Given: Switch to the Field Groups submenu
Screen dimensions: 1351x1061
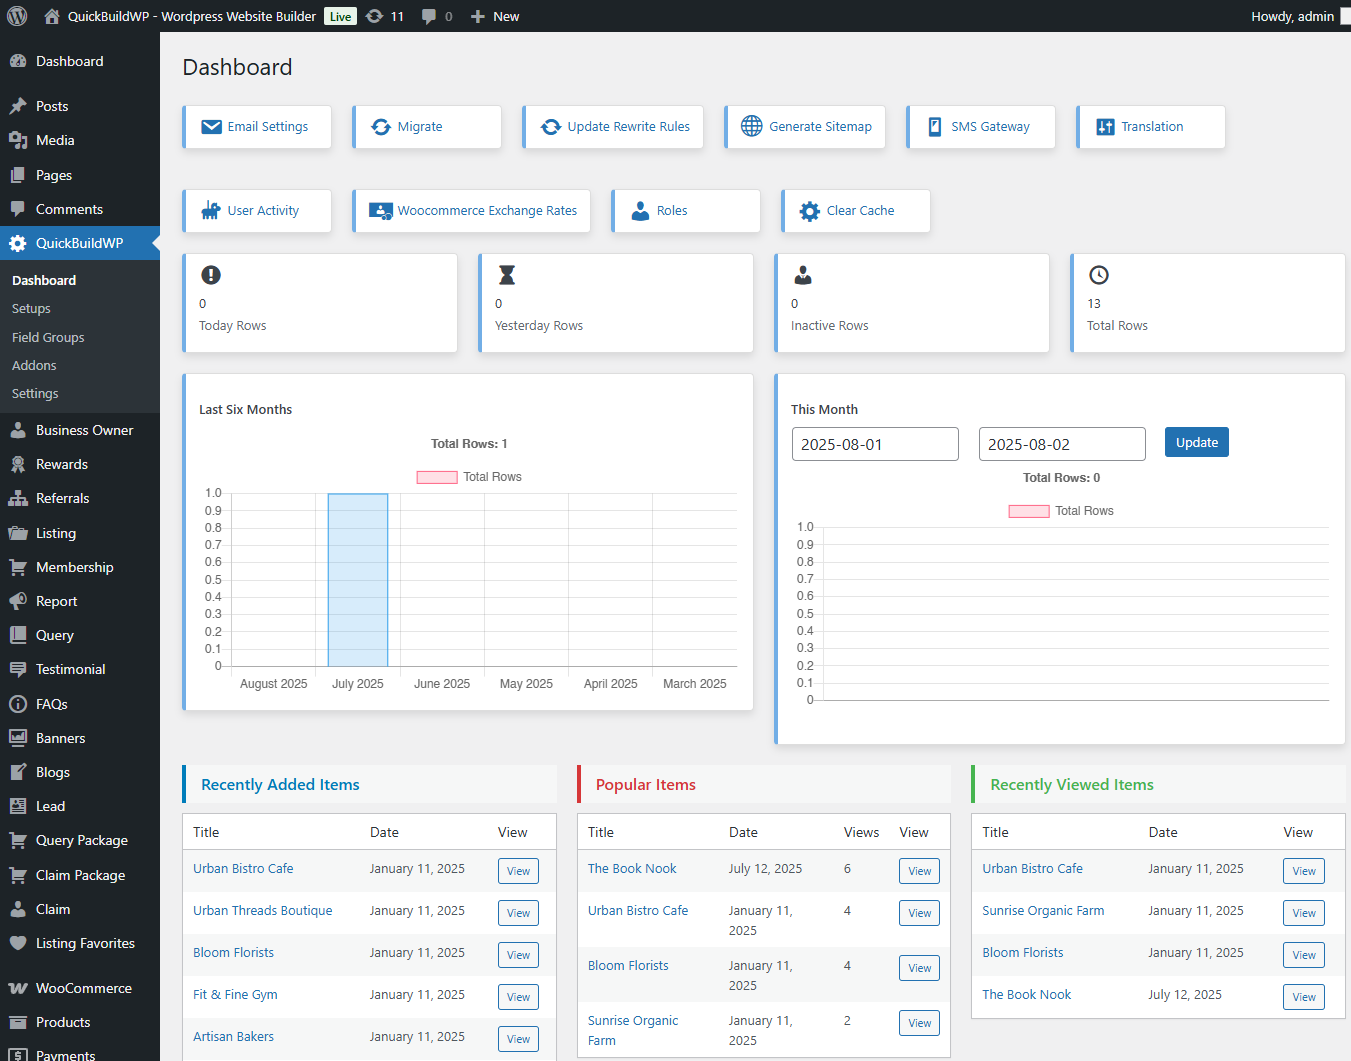Looking at the screenshot, I should coord(47,337).
